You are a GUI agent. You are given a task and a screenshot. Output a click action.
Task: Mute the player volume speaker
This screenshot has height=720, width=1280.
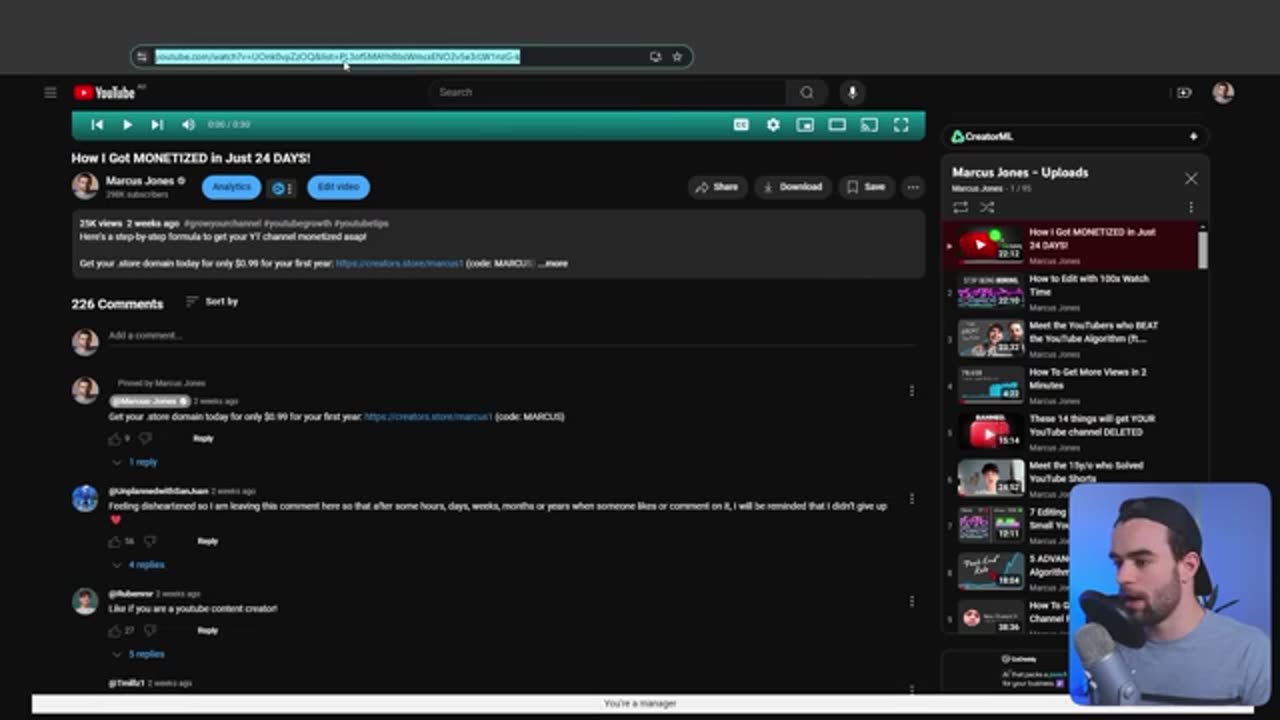tap(188, 125)
